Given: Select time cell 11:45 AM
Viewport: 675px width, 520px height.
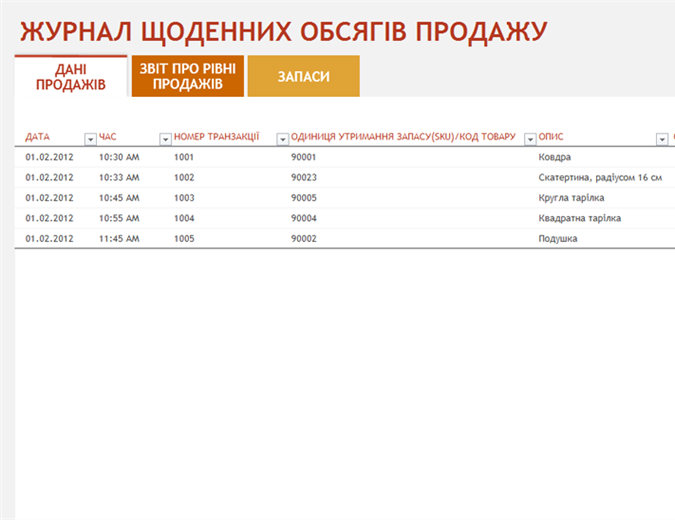Looking at the screenshot, I should tap(119, 238).
